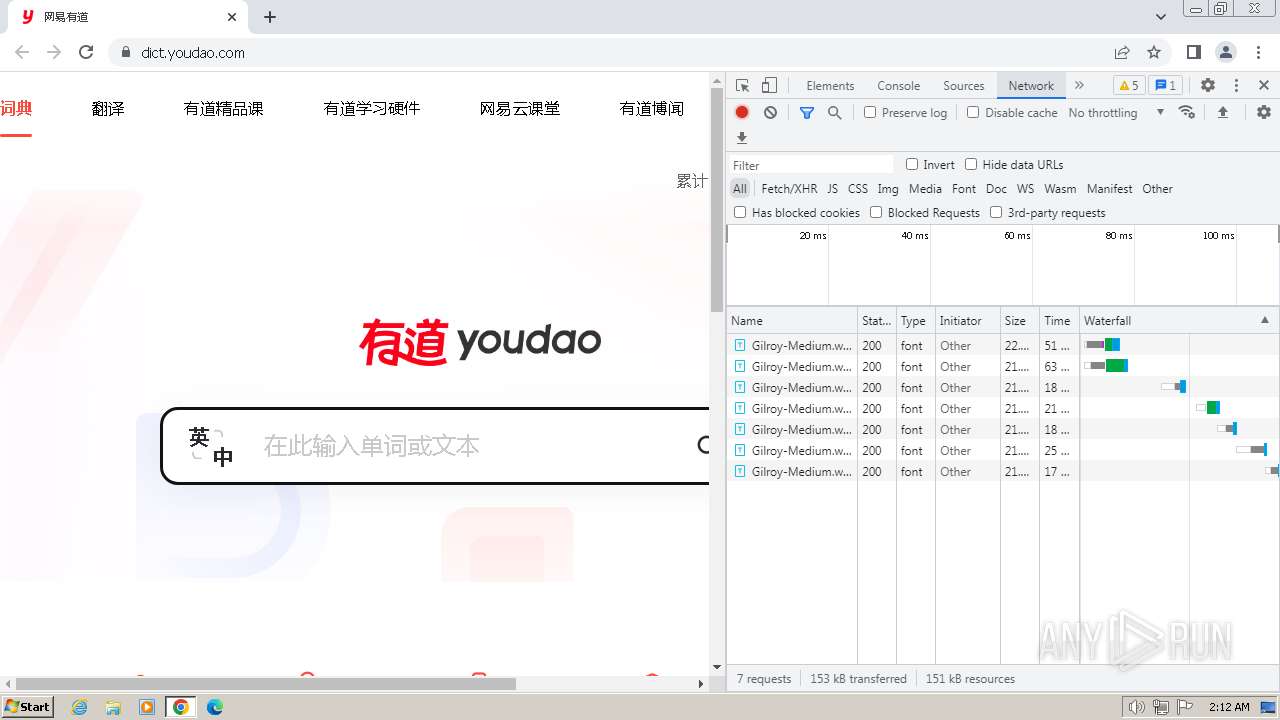Click the browser back arrow
This screenshot has height=720, width=1280.
pos(22,52)
